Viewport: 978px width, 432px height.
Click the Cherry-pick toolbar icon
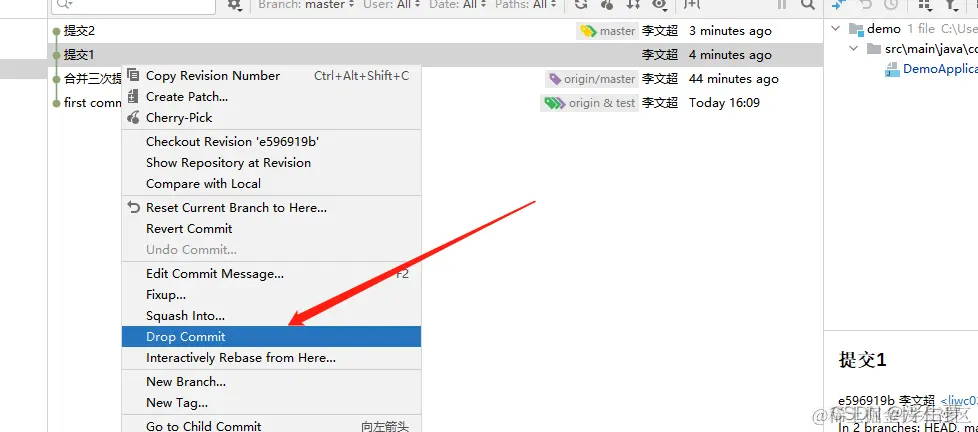click(607, 4)
